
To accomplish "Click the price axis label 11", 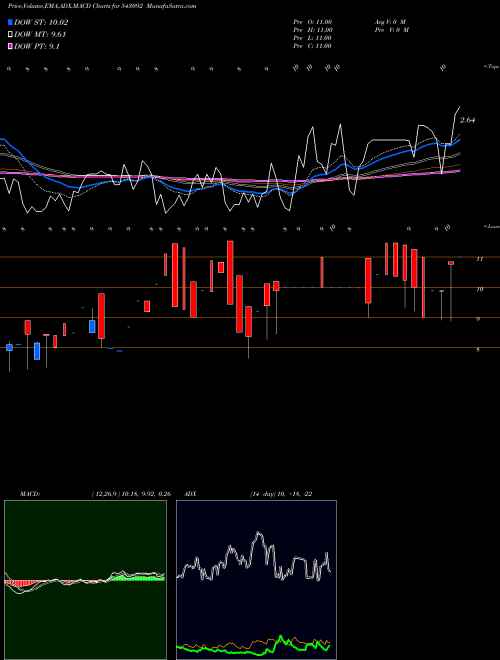I will (479, 259).
